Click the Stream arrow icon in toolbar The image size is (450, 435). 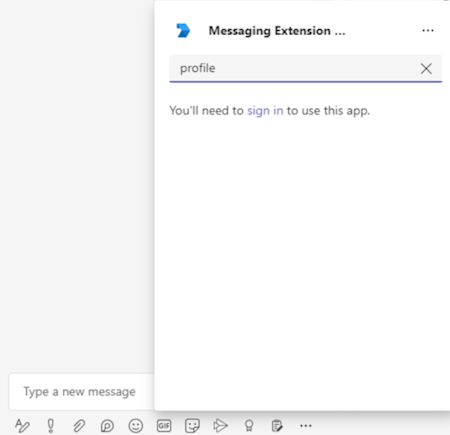point(220,426)
